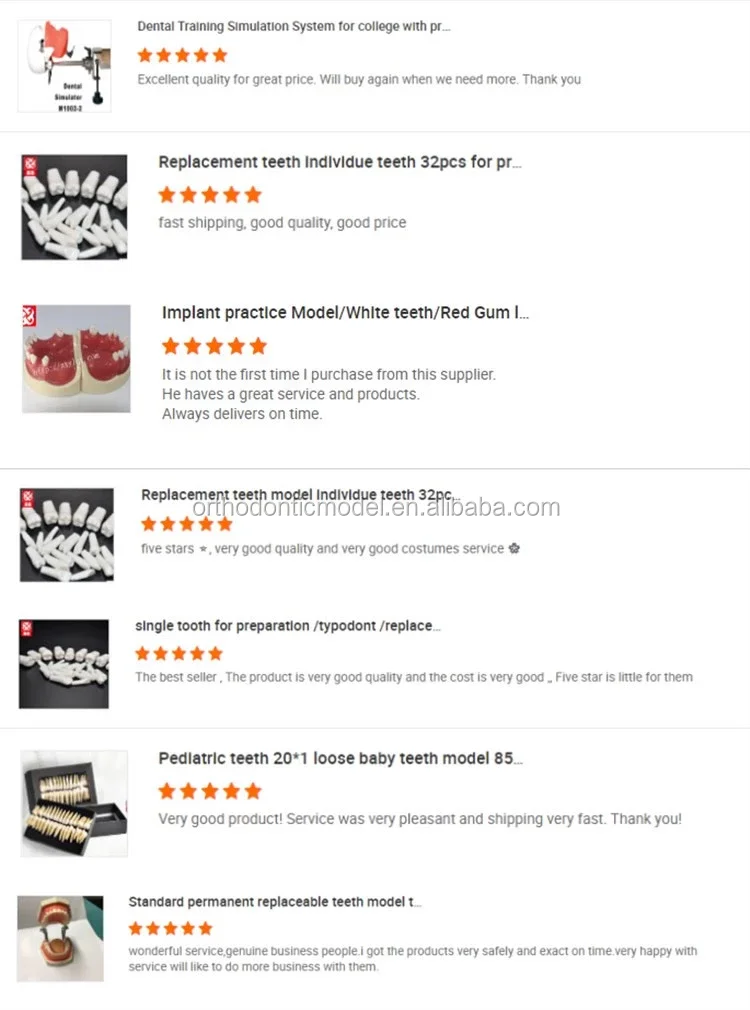The image size is (750, 1010).
Task: Click the Dental Training Simulation System title
Action: pos(294,27)
